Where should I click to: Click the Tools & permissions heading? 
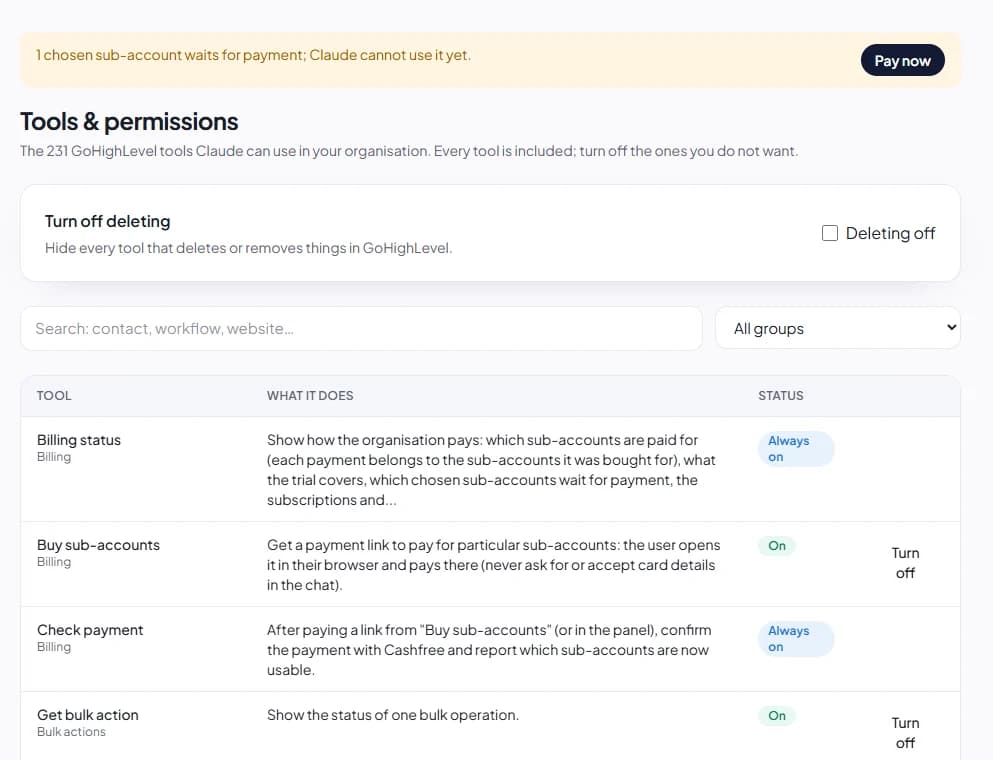(x=129, y=122)
